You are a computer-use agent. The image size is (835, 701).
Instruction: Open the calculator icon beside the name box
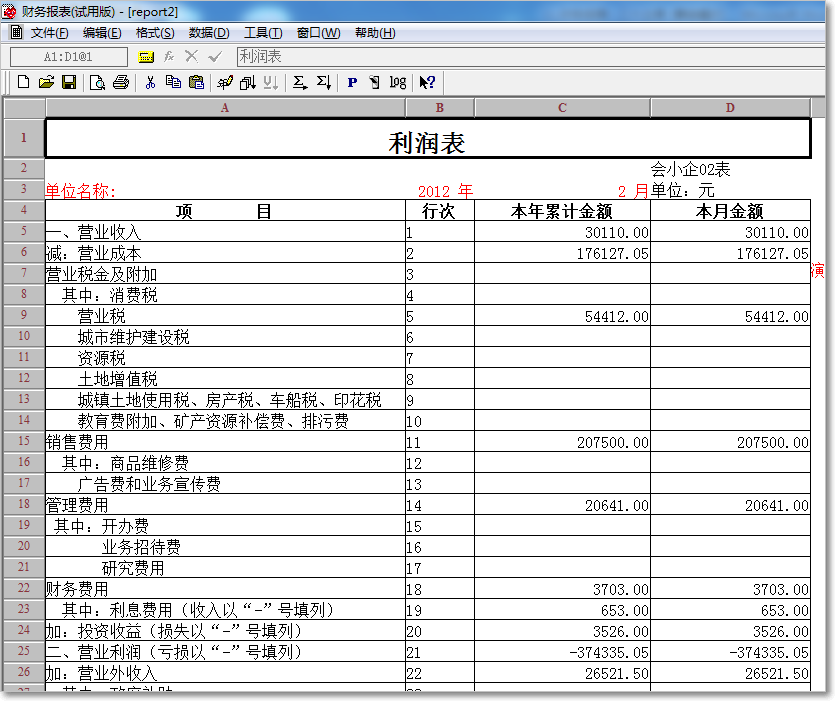[145, 56]
